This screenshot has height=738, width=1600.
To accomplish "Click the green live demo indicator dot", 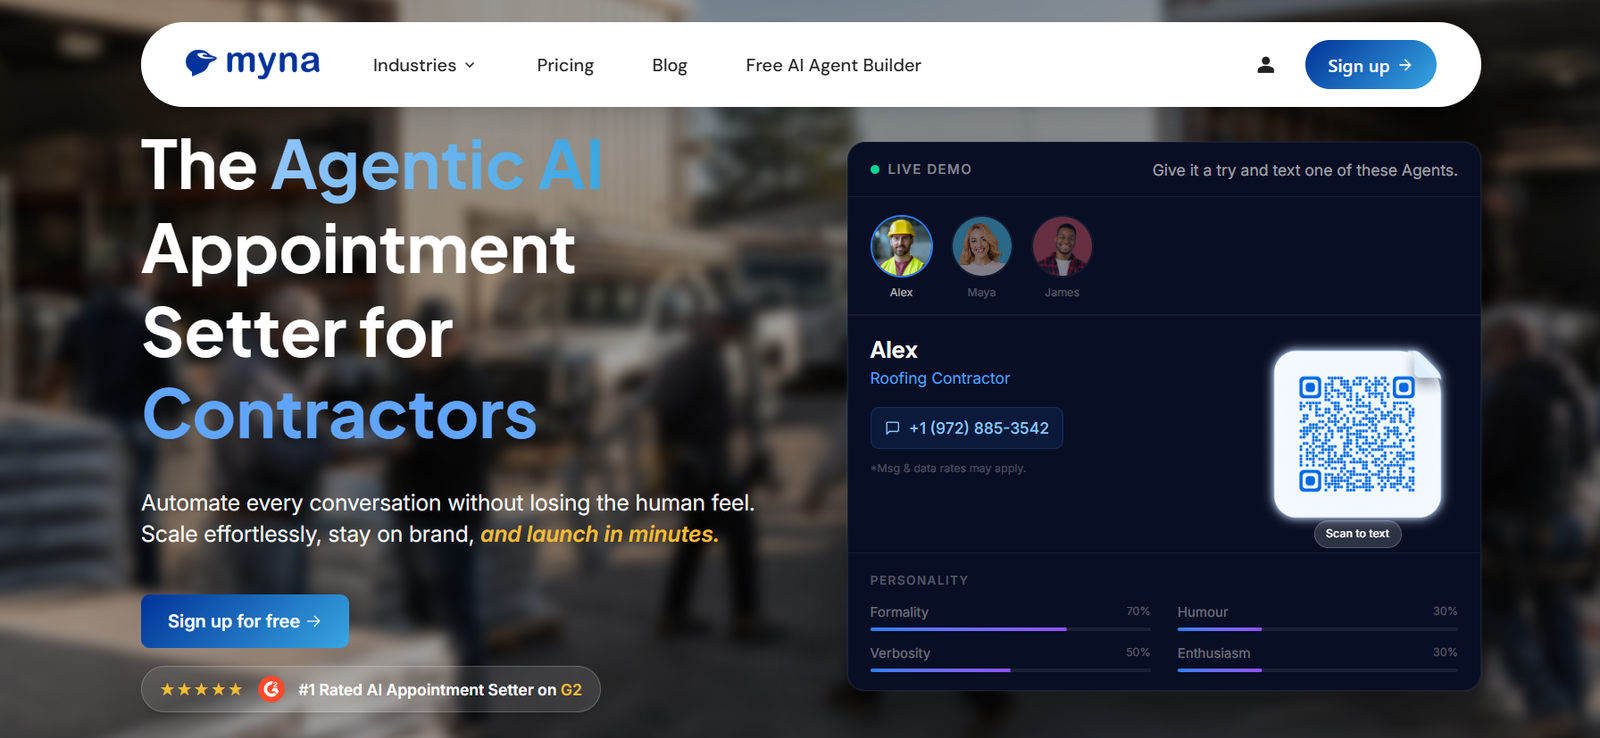I will pyautogui.click(x=875, y=169).
